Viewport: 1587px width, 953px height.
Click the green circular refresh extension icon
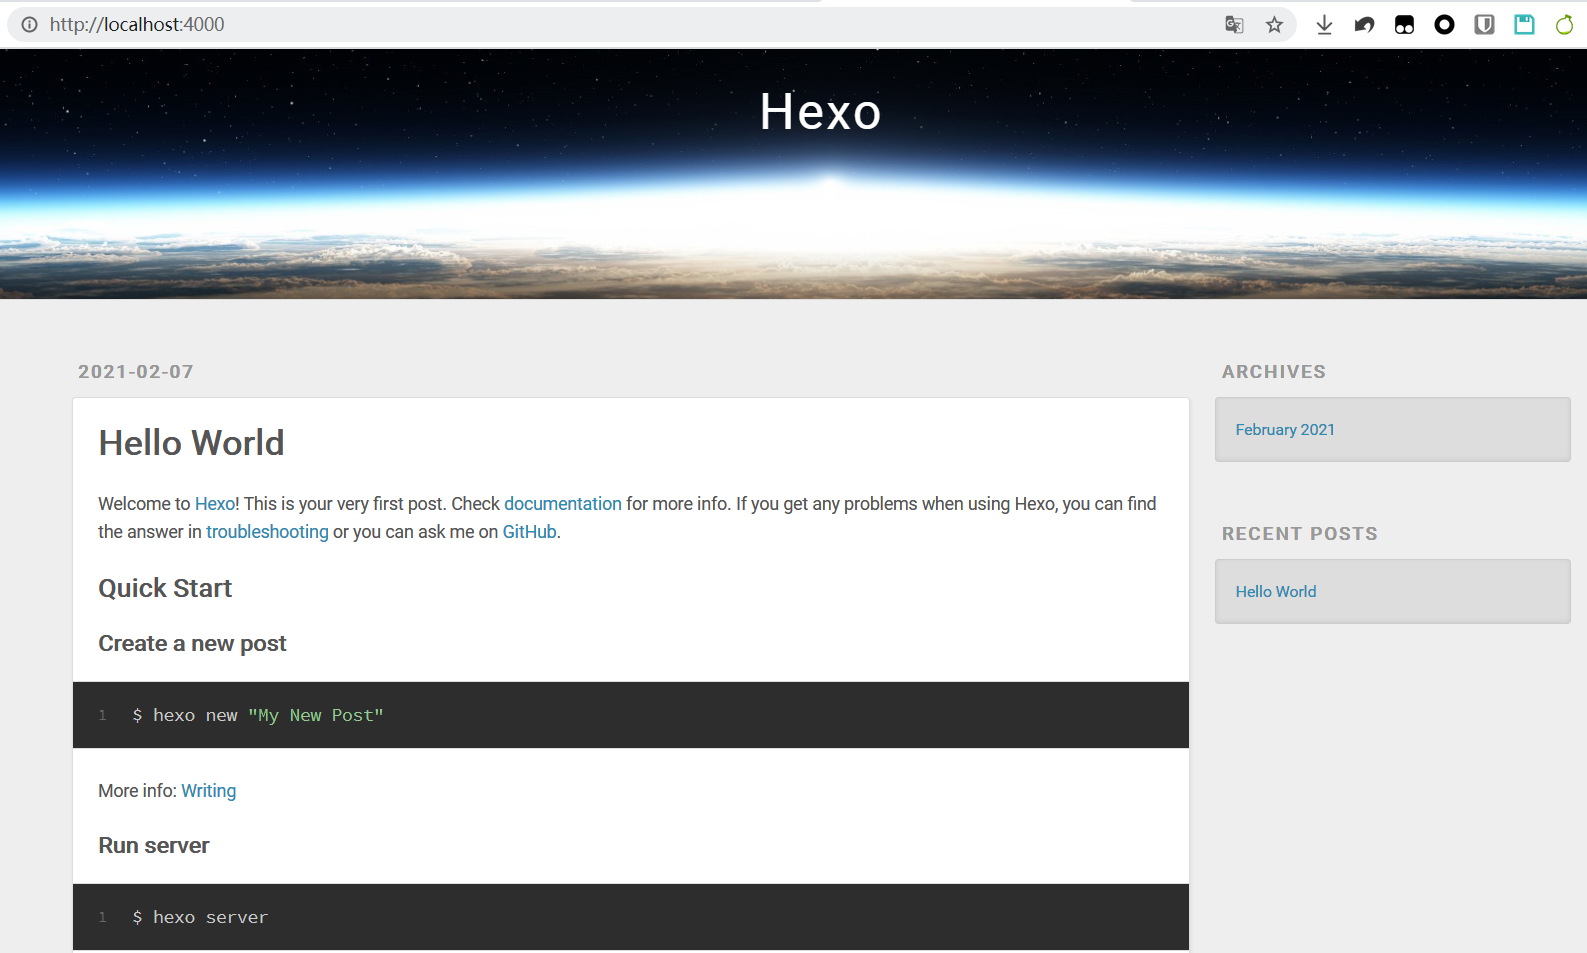(x=1564, y=25)
